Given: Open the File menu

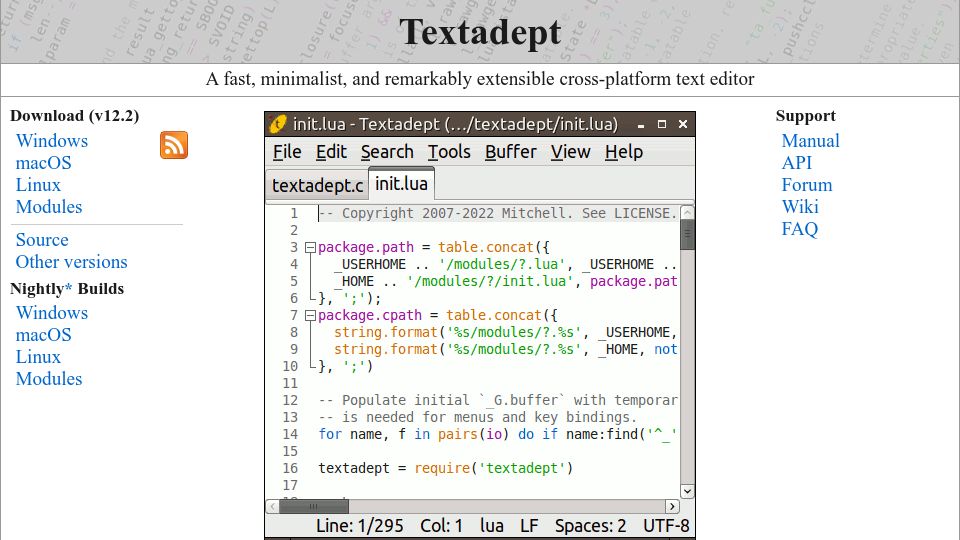Looking at the screenshot, I should tap(287, 152).
